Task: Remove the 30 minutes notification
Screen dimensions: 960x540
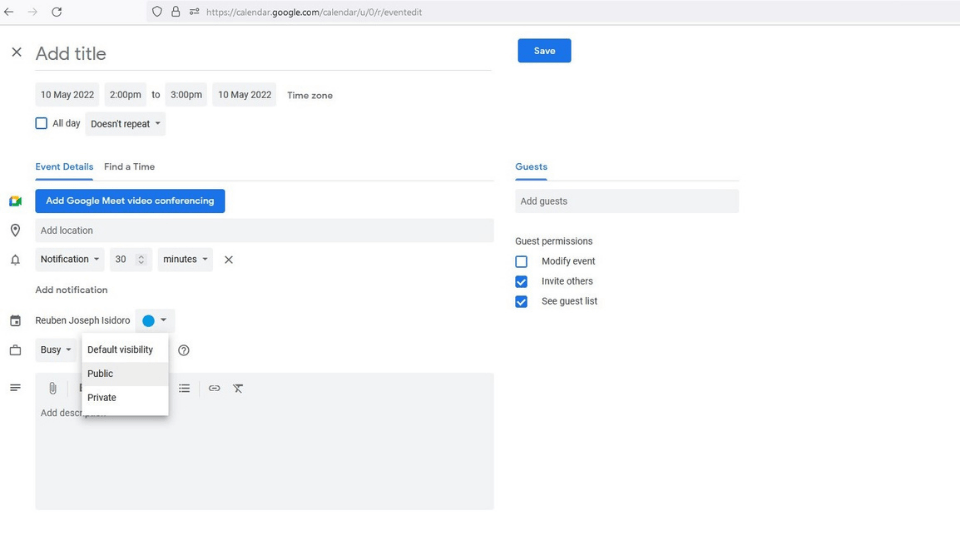Action: pos(228,260)
